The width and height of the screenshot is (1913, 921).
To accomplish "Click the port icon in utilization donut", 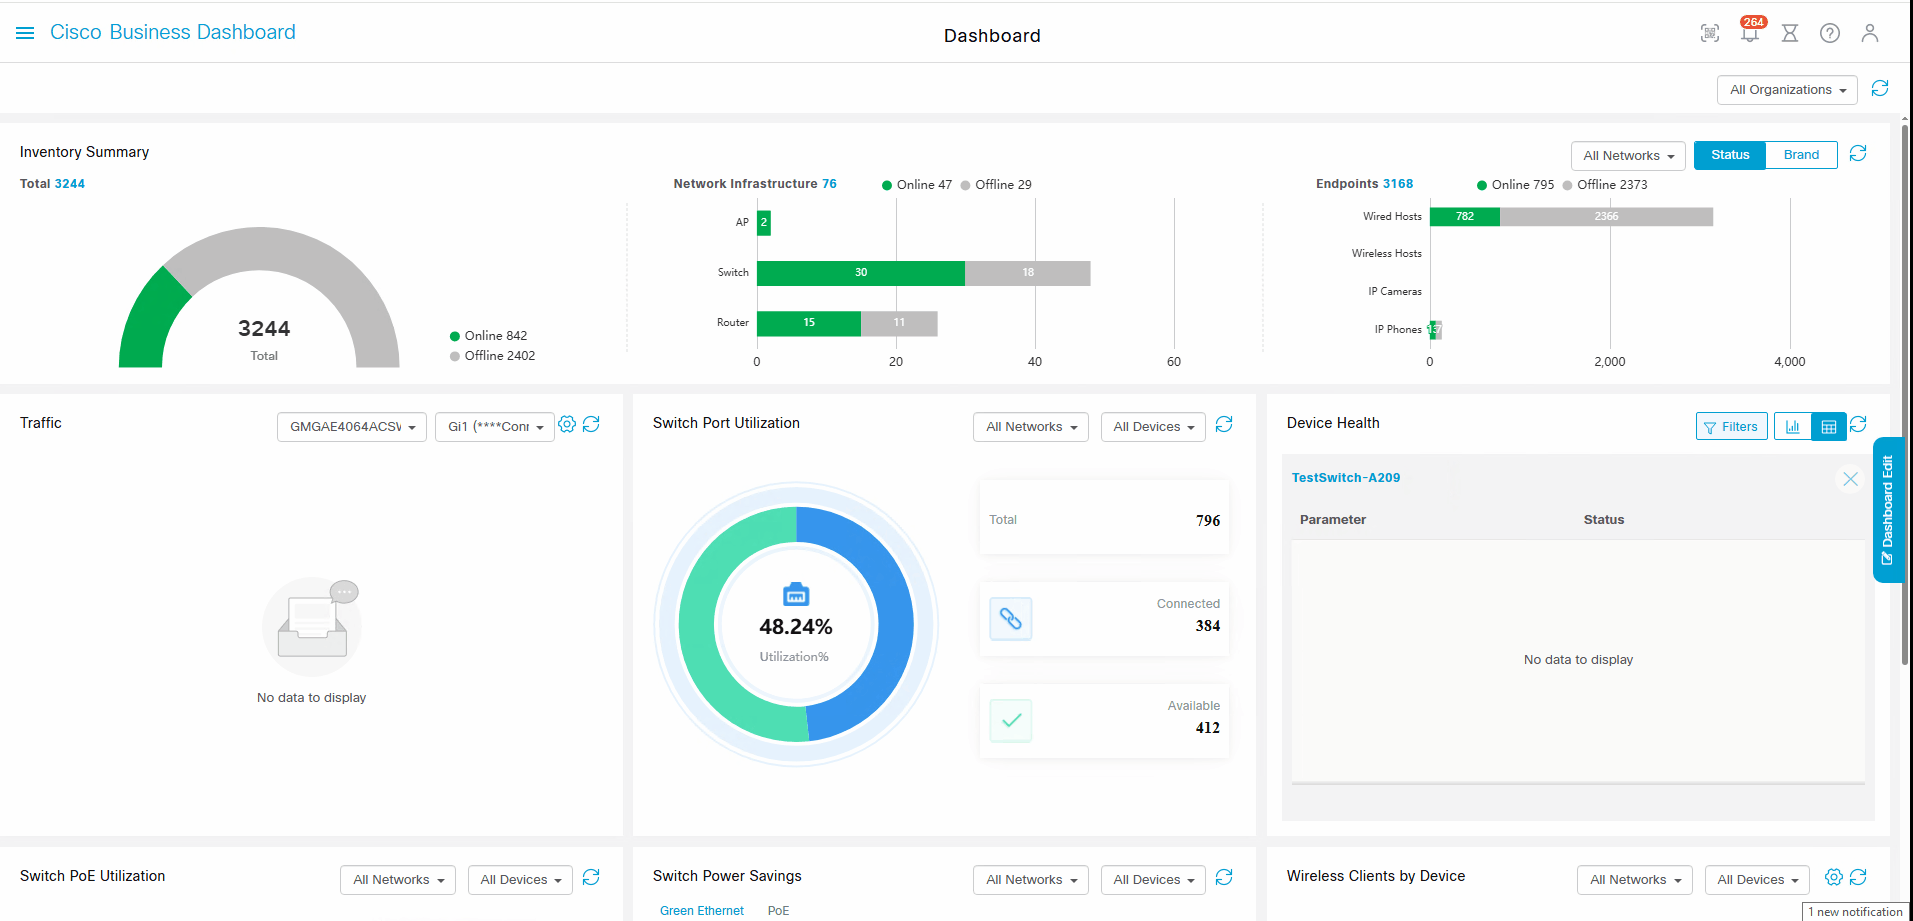I will (796, 594).
